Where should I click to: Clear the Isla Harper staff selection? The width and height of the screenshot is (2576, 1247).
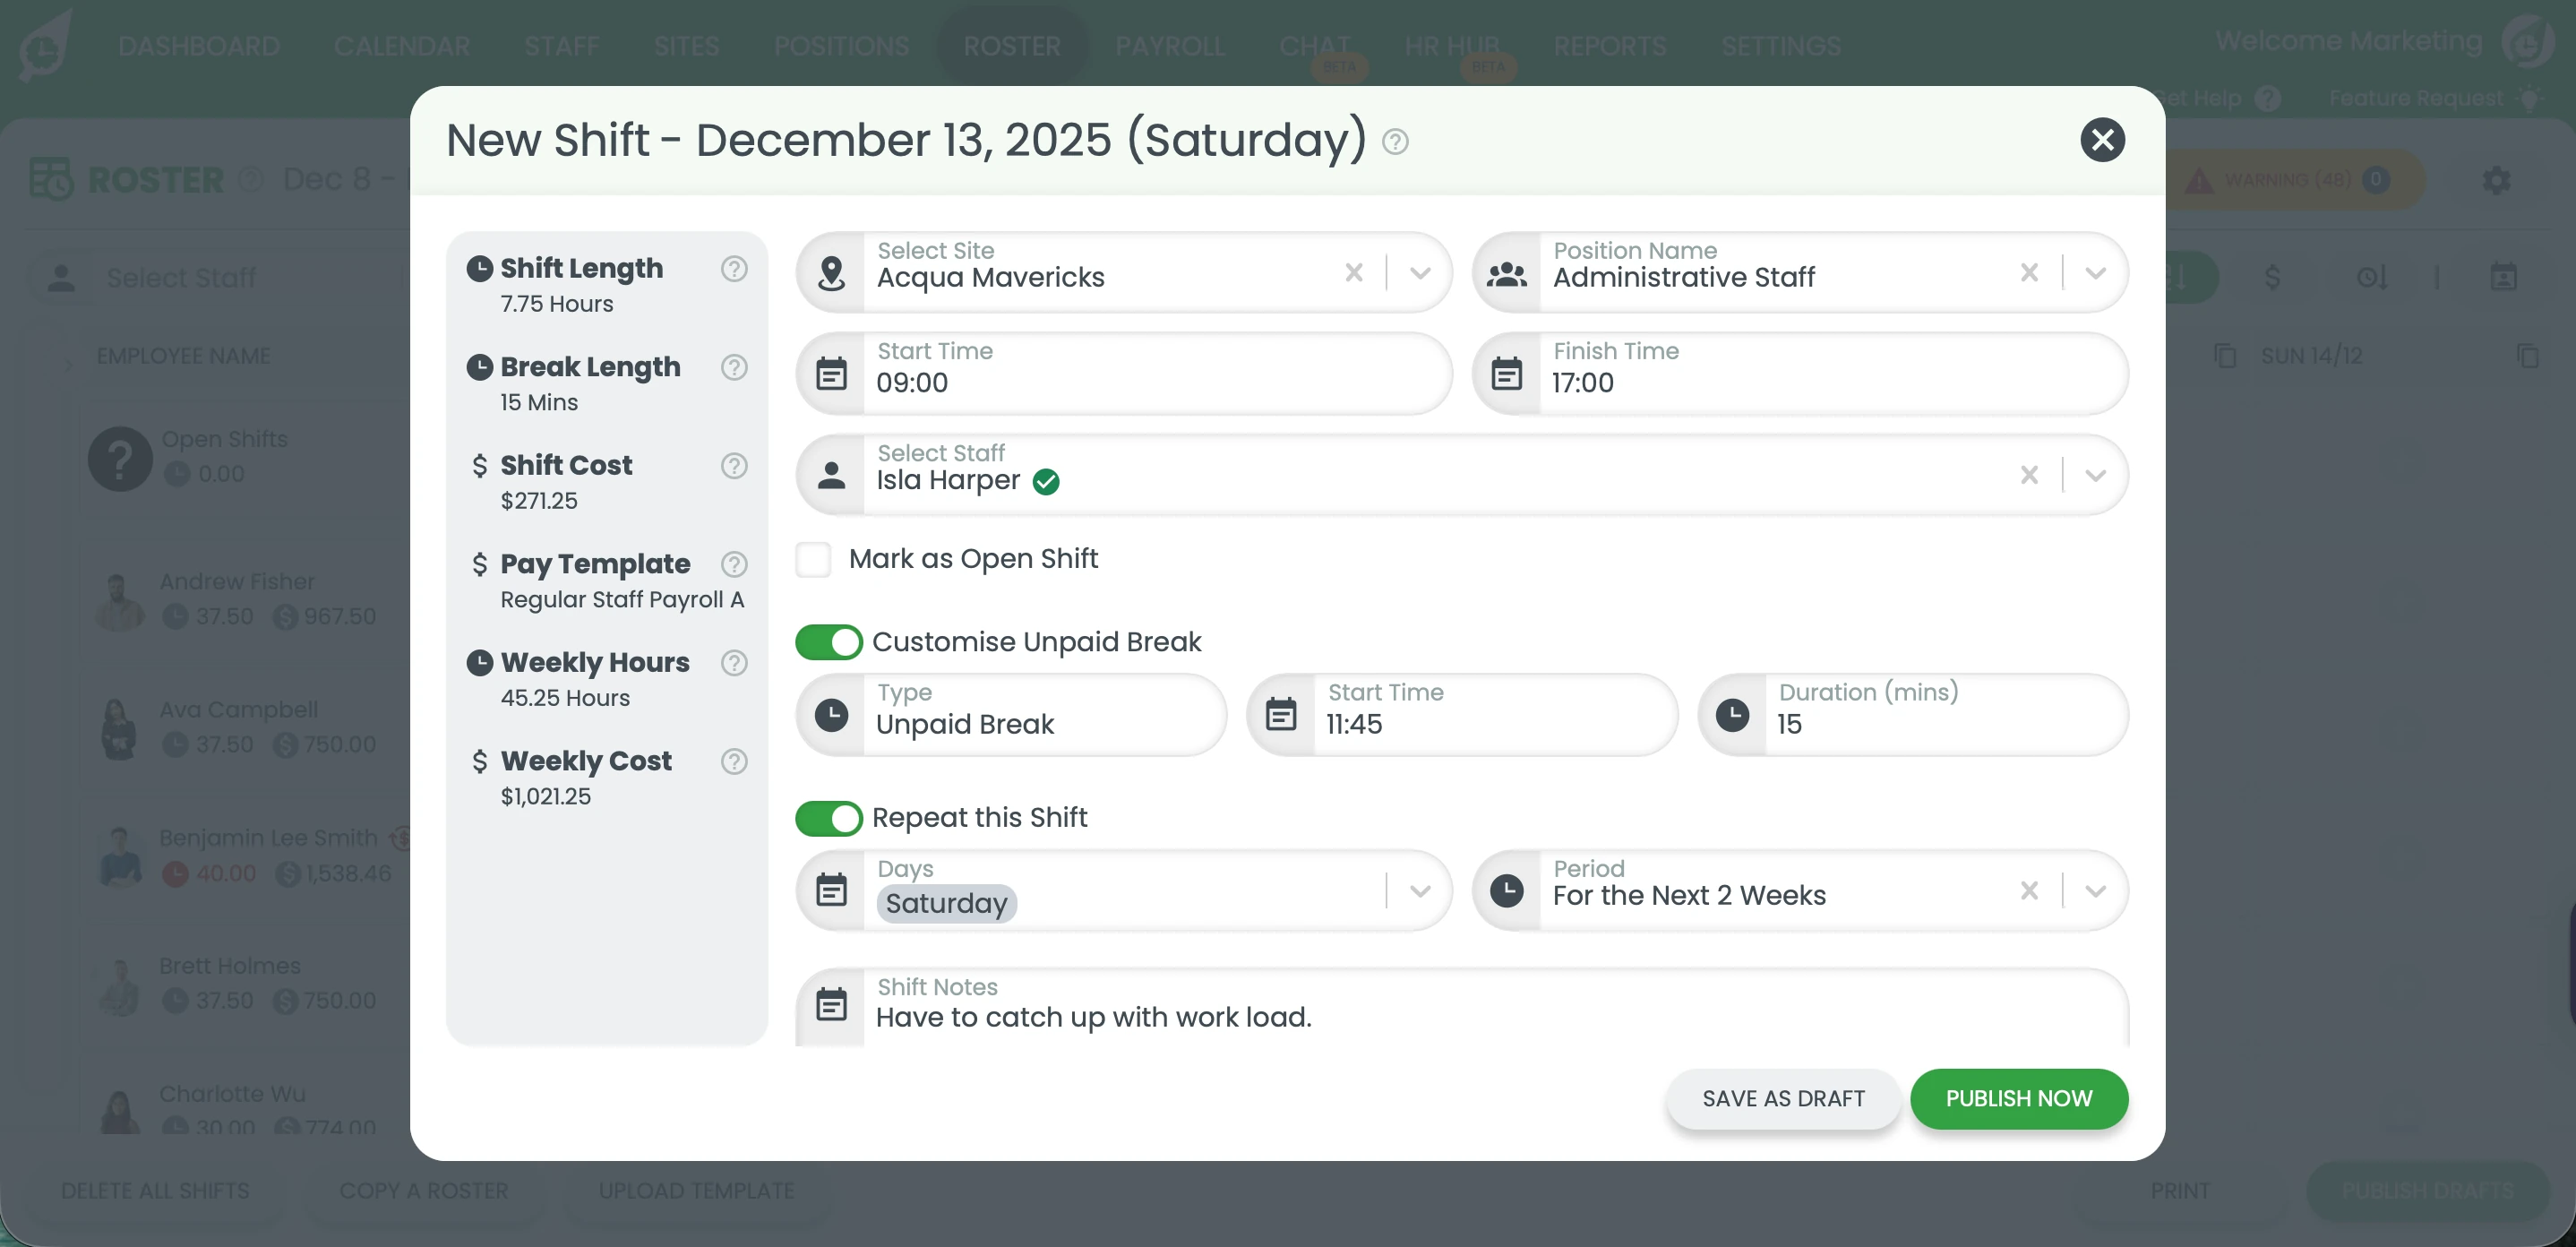[2029, 475]
